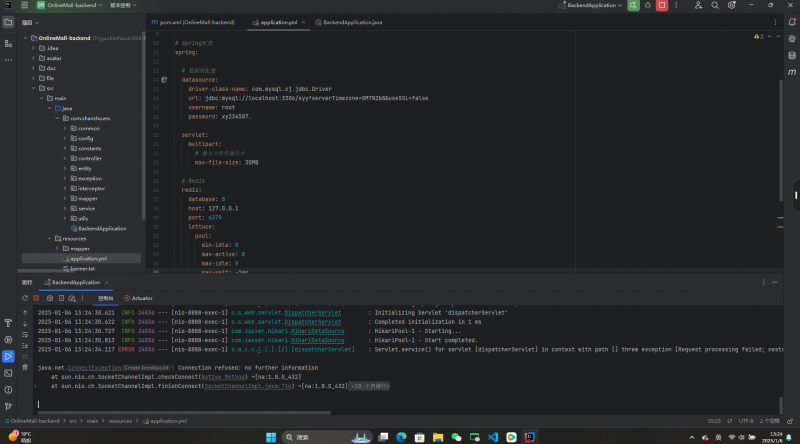Collapse the src folder
Image resolution: width=800 pixels, height=444 pixels.
pyautogui.click(x=34, y=88)
